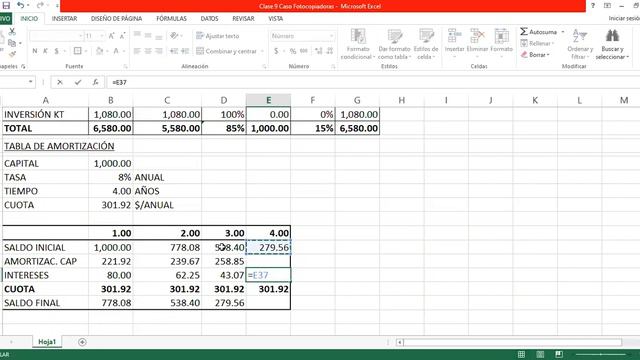Click the Rellenar button
Viewport: 640px width, 360px height.
point(538,43)
